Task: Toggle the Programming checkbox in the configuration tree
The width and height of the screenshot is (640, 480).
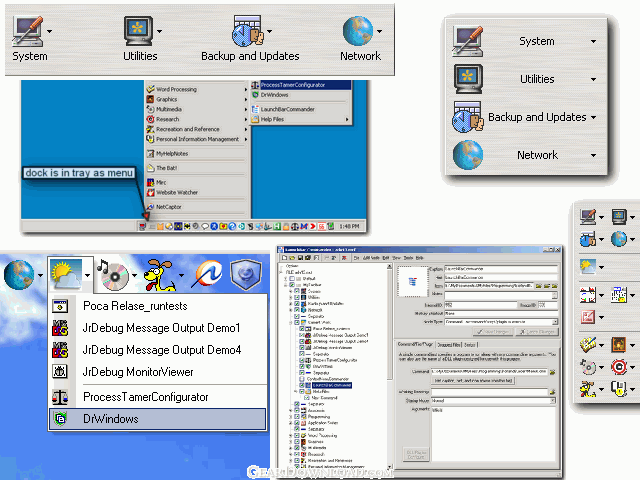Action: [297, 417]
